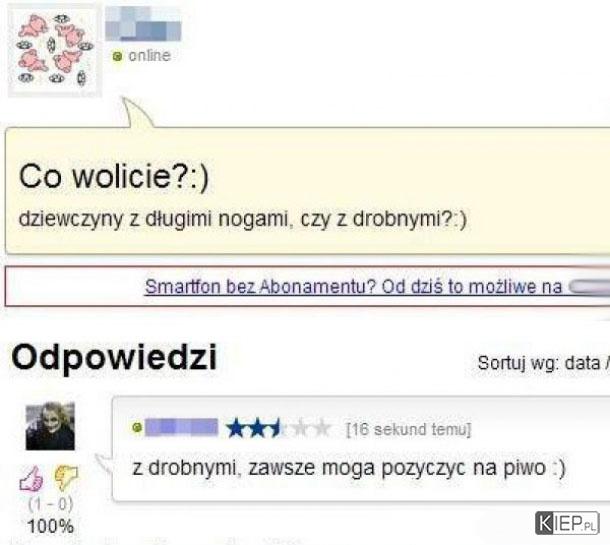
Task: Click the yellow thumbs down icon
Action: coord(67,478)
